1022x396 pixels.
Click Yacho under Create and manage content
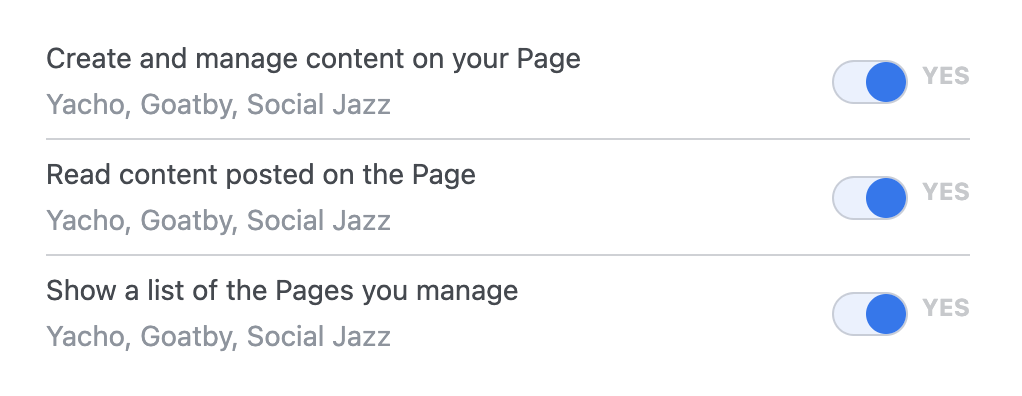[x=85, y=106]
